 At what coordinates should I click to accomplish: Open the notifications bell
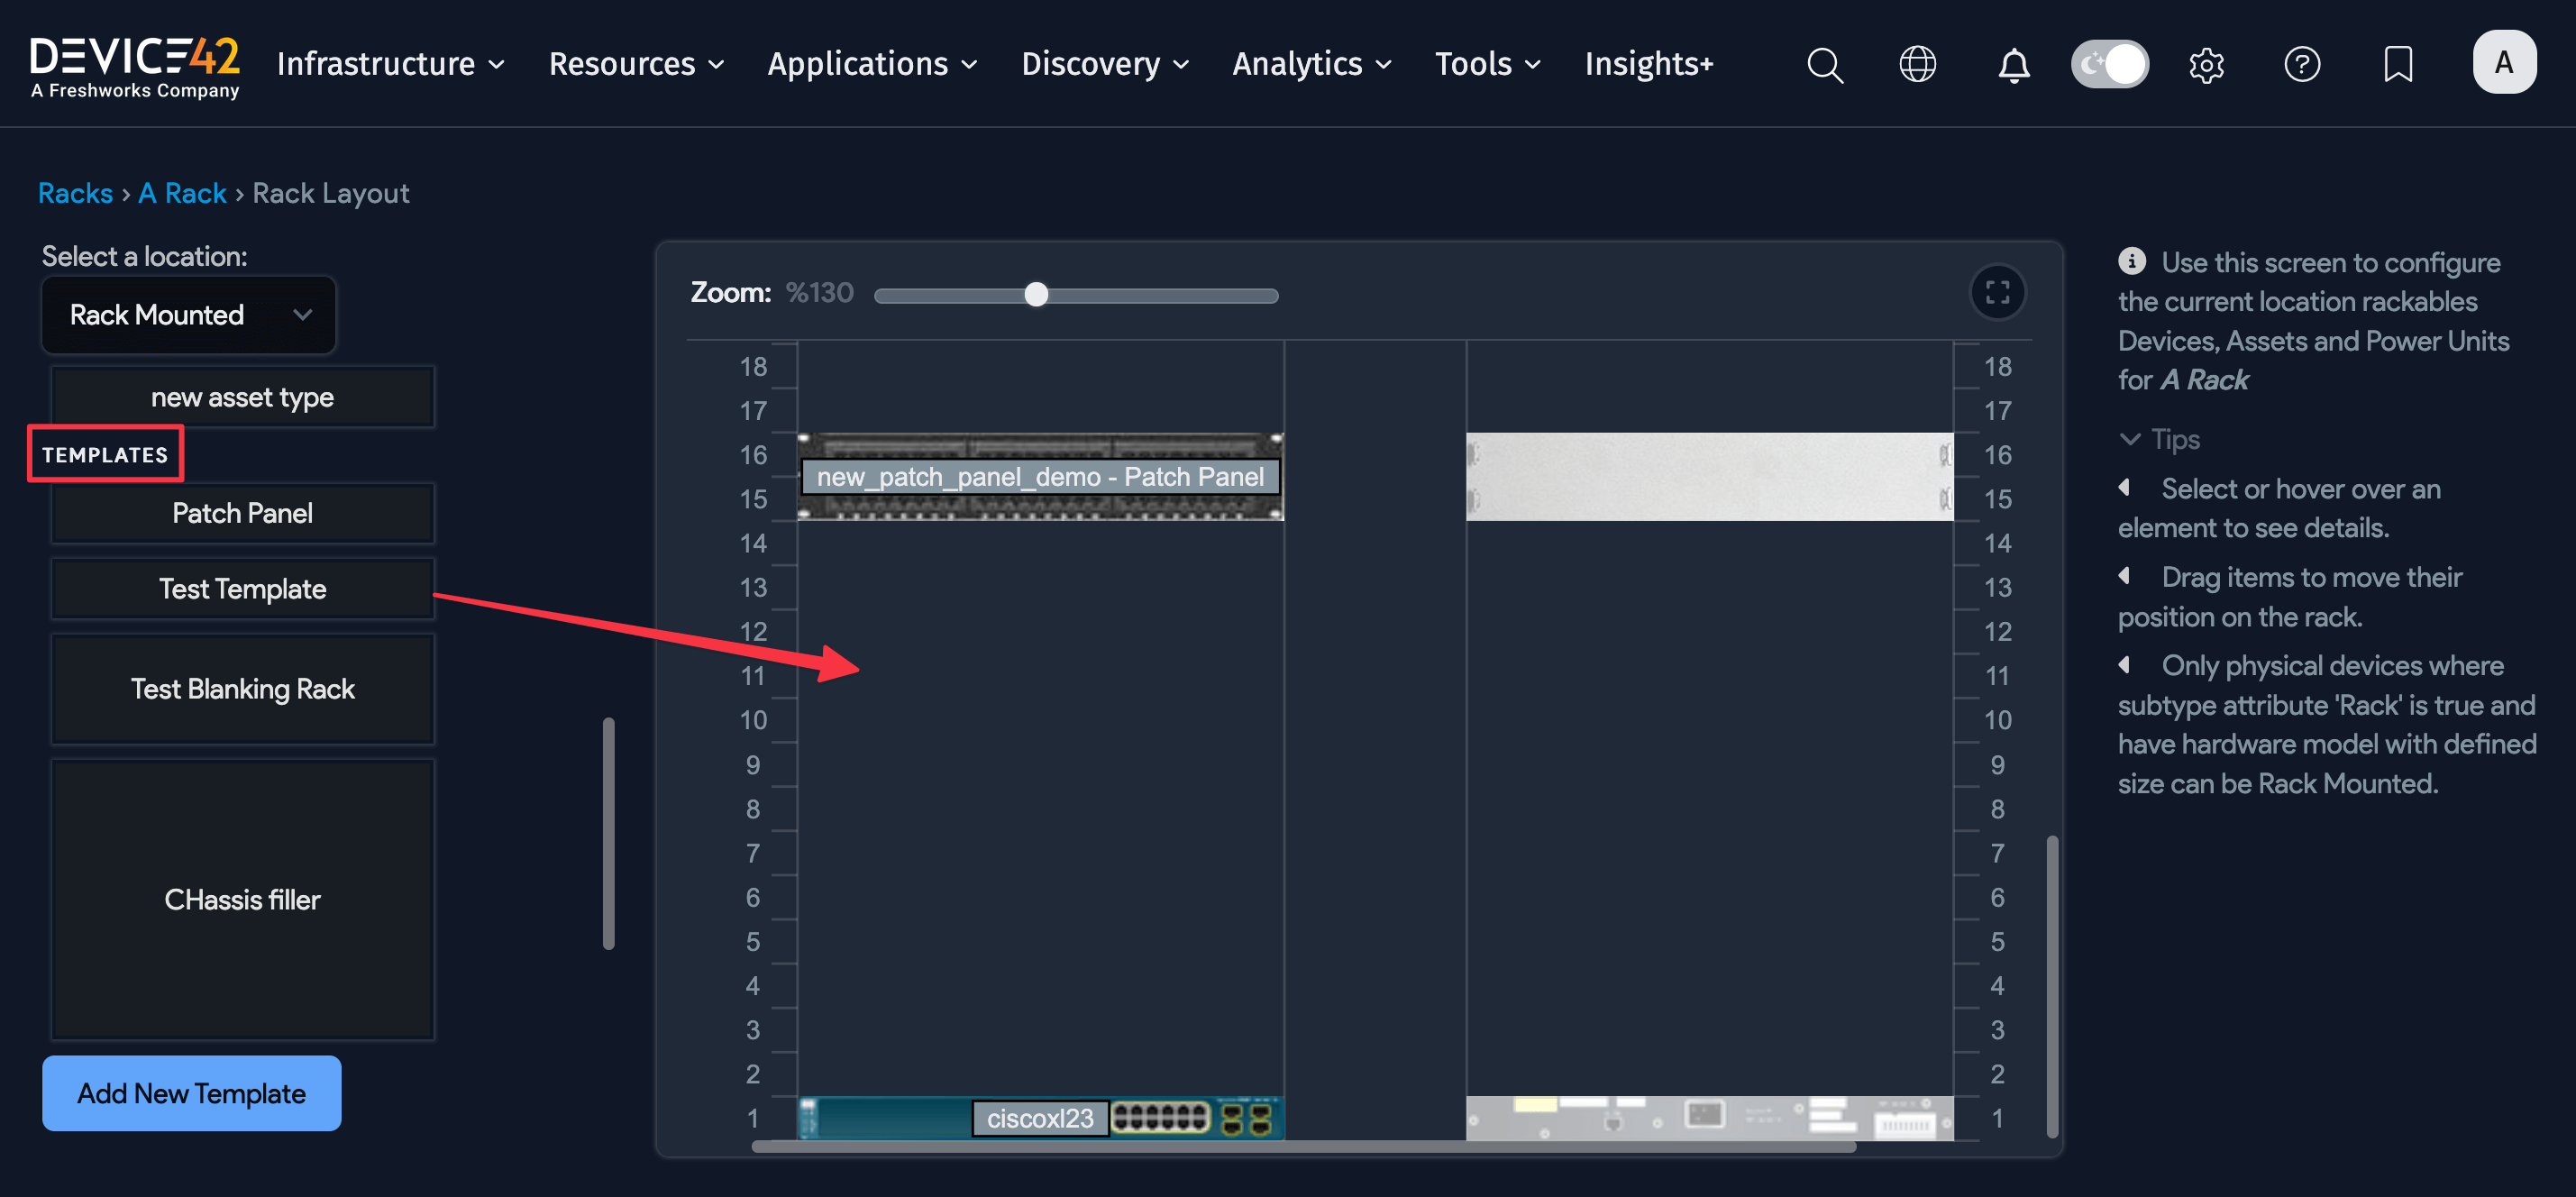coord(2013,64)
